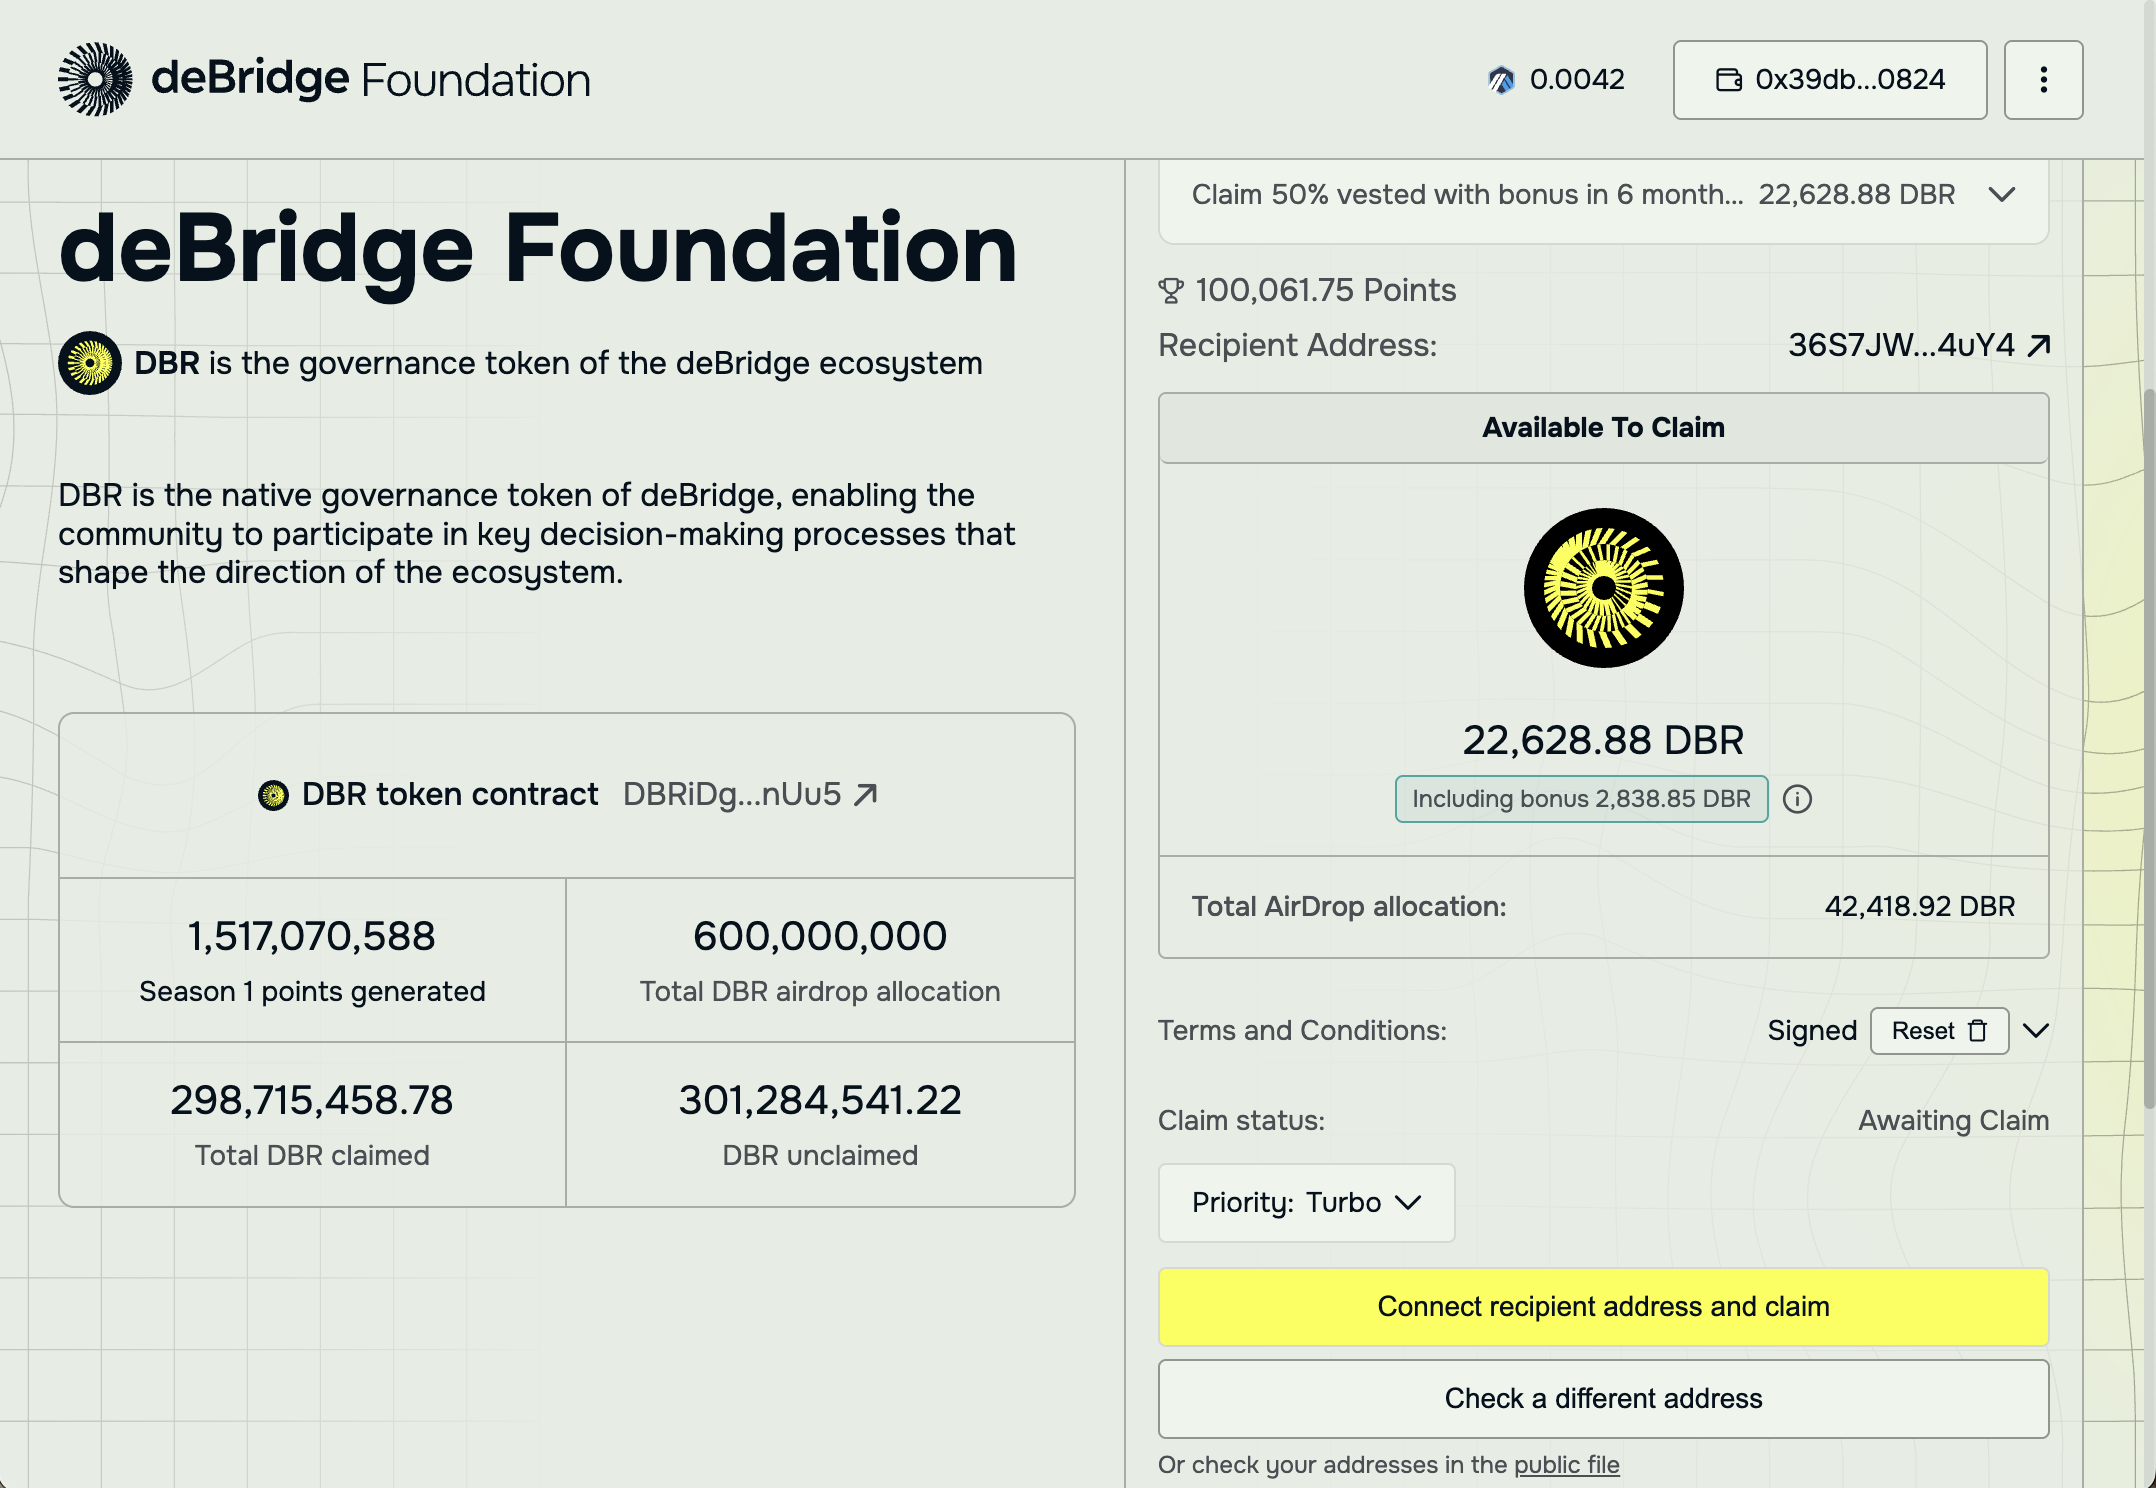The height and width of the screenshot is (1488, 2156).
Task: Open the public file link
Action: click(x=1566, y=1465)
